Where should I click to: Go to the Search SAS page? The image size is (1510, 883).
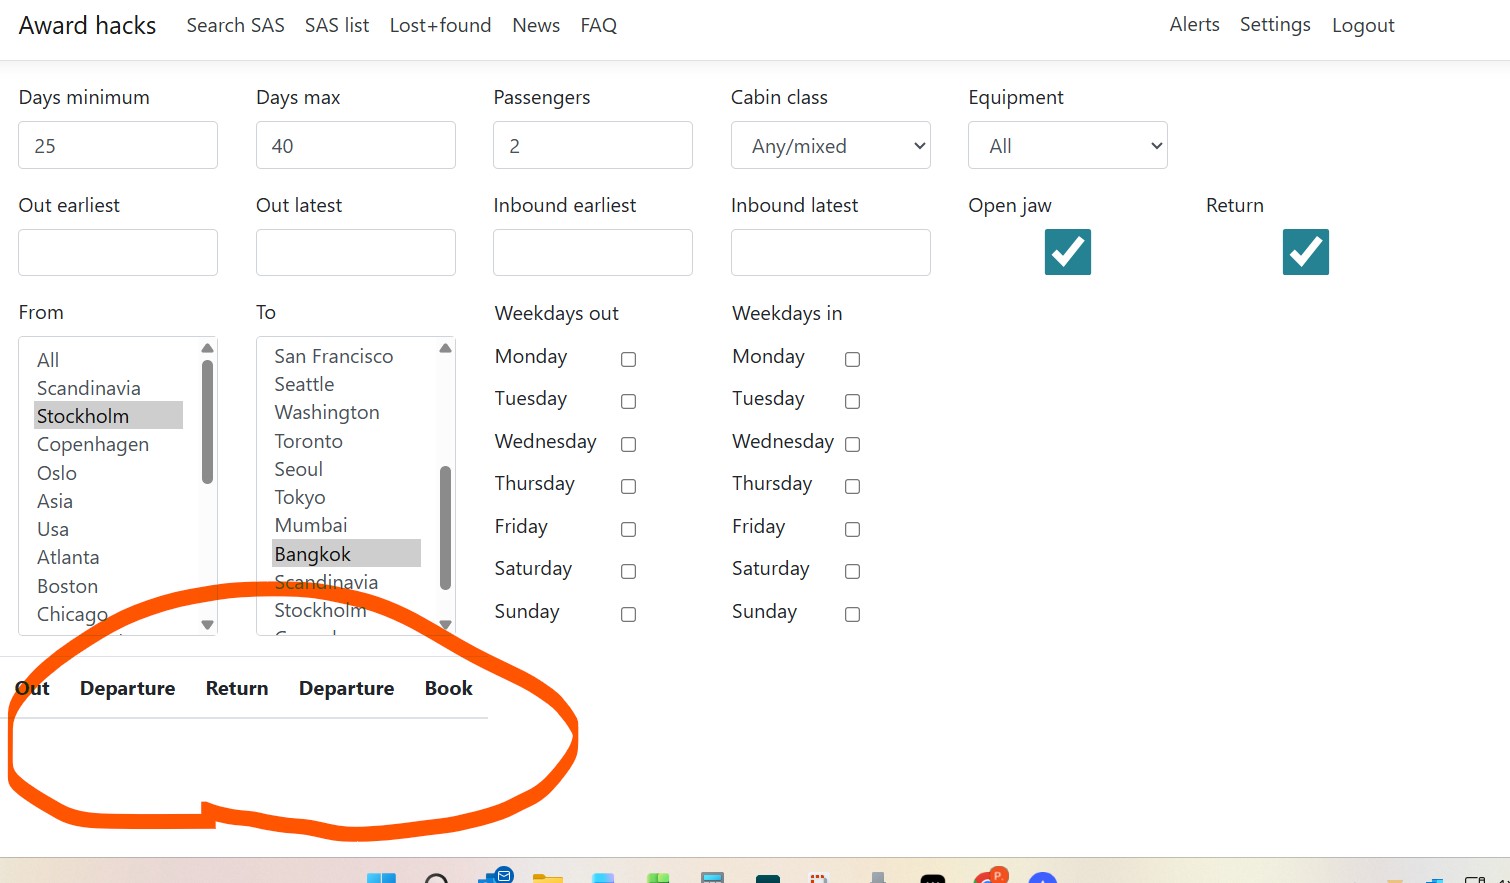235,25
